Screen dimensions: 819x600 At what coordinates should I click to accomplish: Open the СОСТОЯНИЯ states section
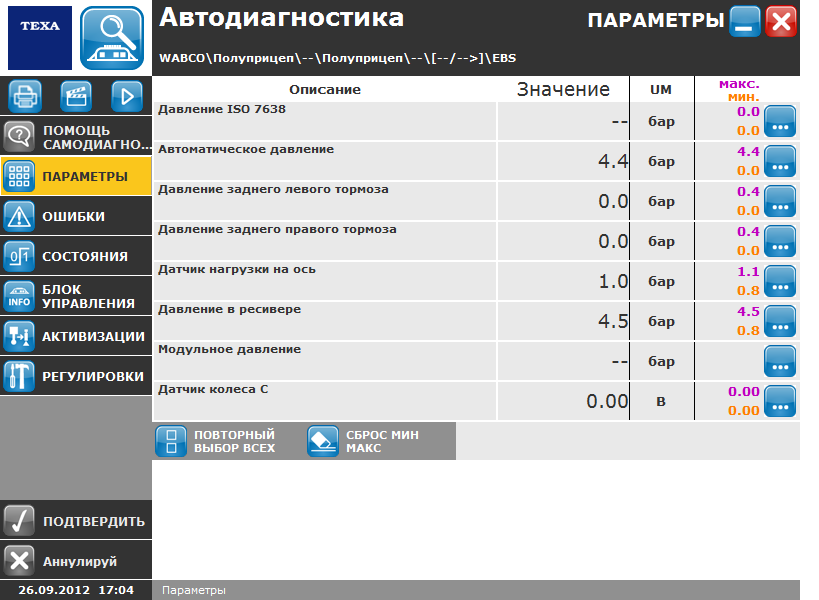[76, 256]
